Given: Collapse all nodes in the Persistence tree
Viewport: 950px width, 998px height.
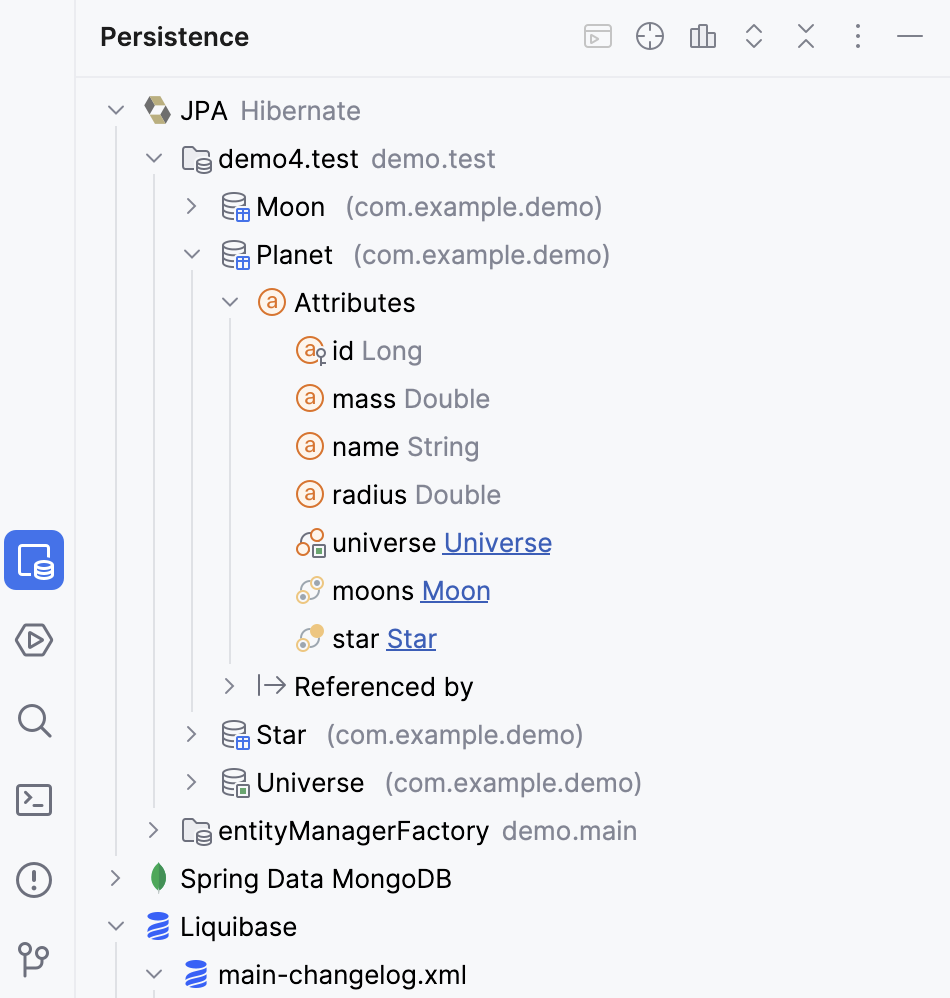Looking at the screenshot, I should [x=806, y=36].
